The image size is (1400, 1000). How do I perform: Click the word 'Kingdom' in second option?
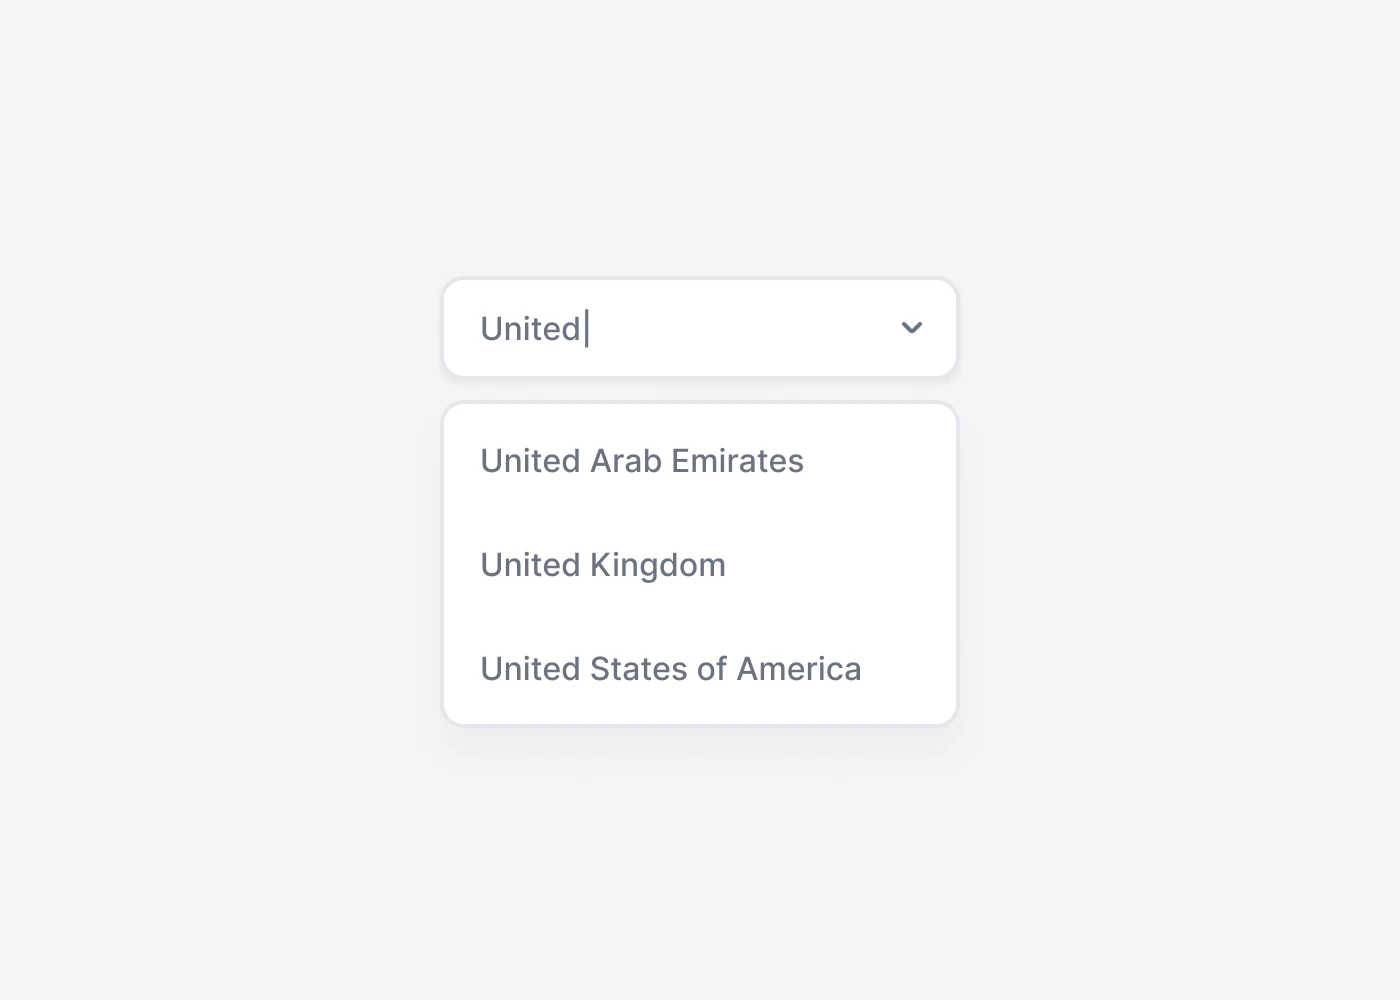[x=658, y=566]
